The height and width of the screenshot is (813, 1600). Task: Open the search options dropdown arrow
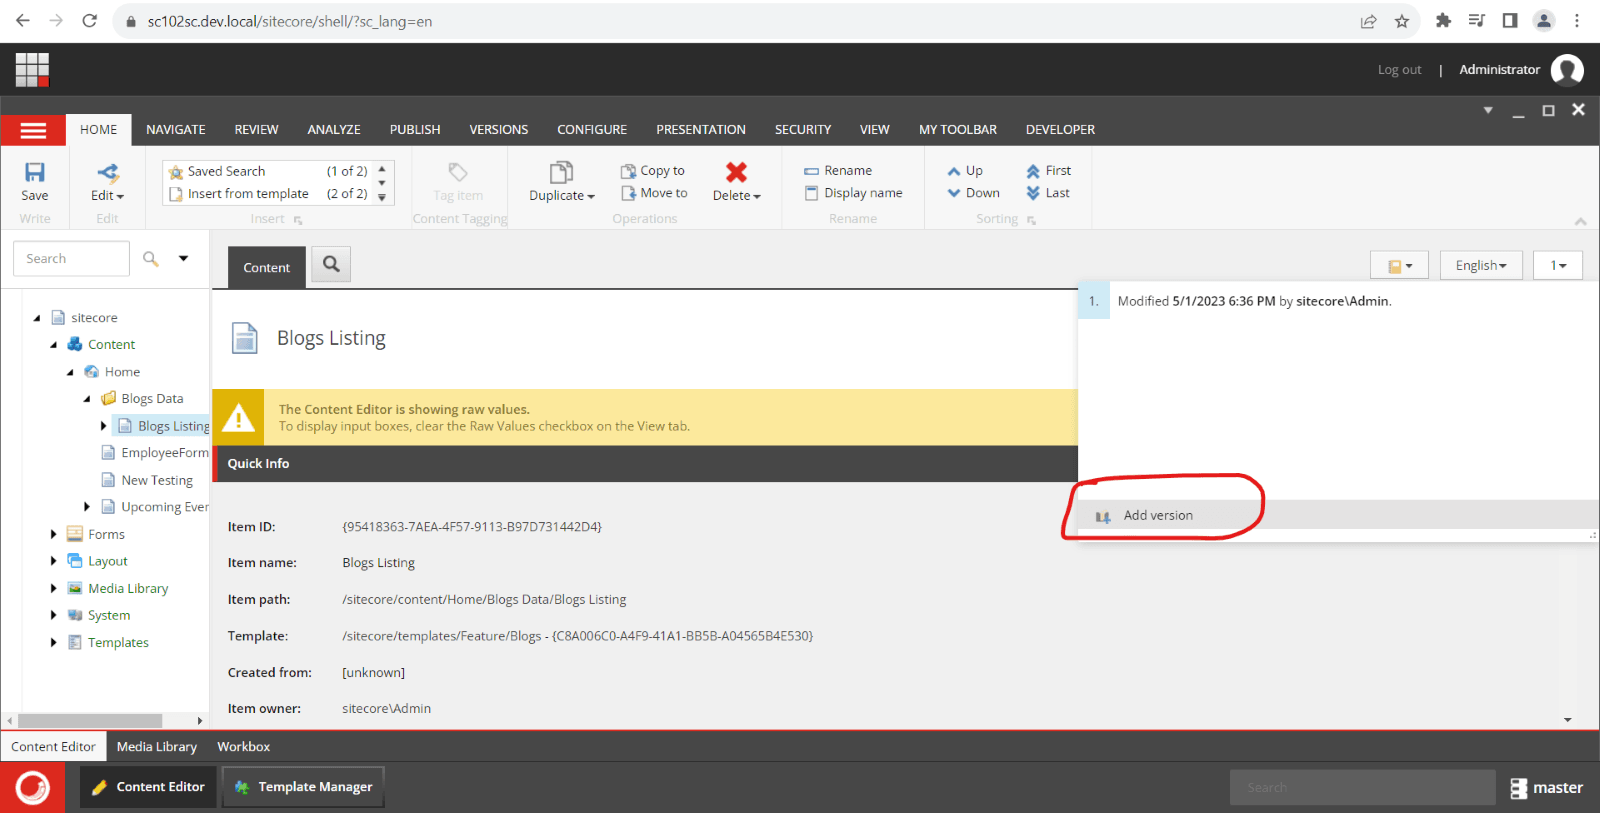[184, 258]
